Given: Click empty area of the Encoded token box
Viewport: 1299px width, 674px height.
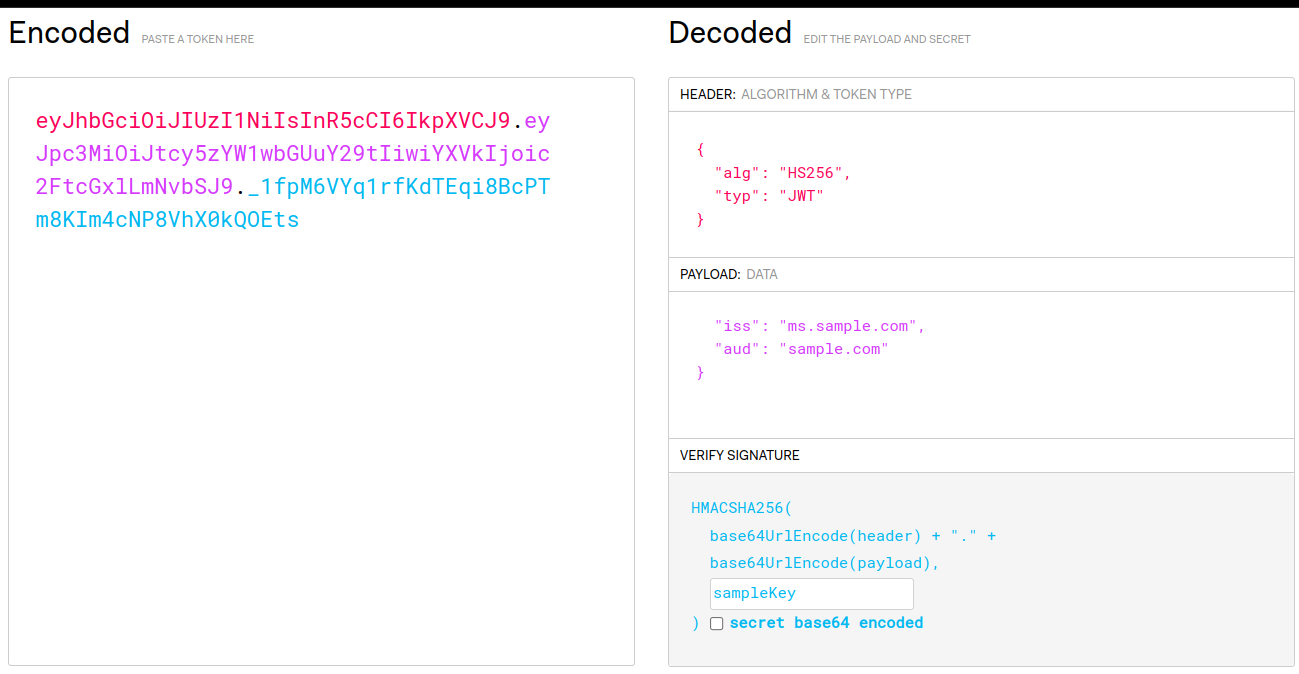Looking at the screenshot, I should pyautogui.click(x=320, y=450).
